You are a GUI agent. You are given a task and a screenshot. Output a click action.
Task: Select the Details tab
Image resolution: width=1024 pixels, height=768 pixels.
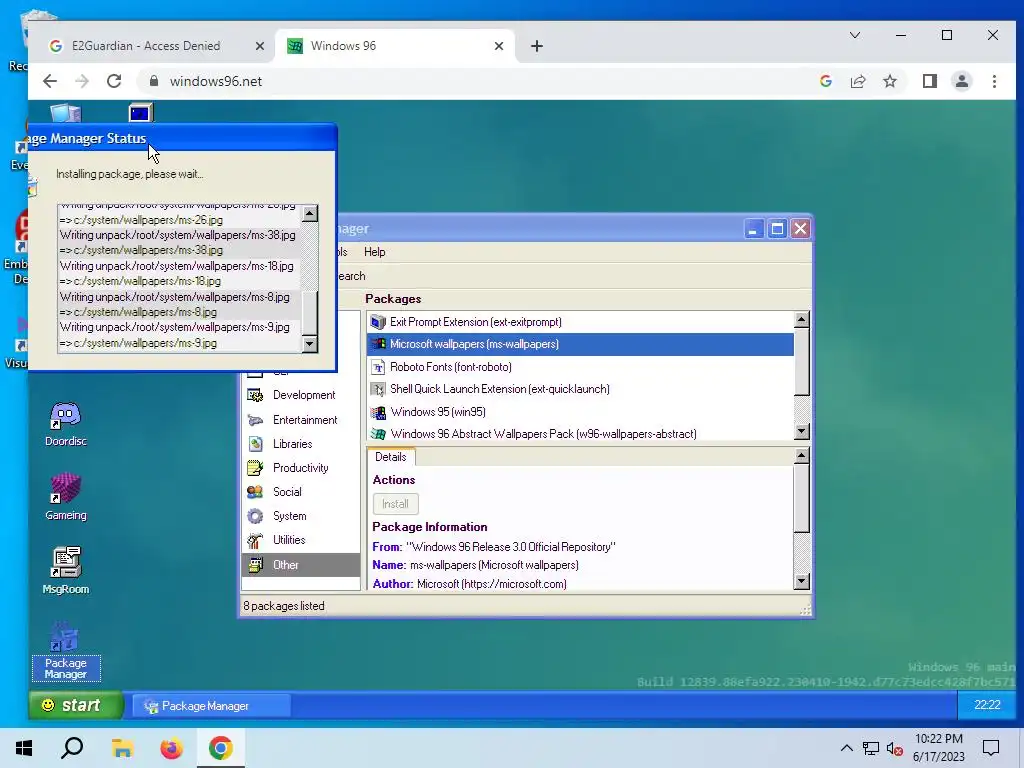point(391,457)
